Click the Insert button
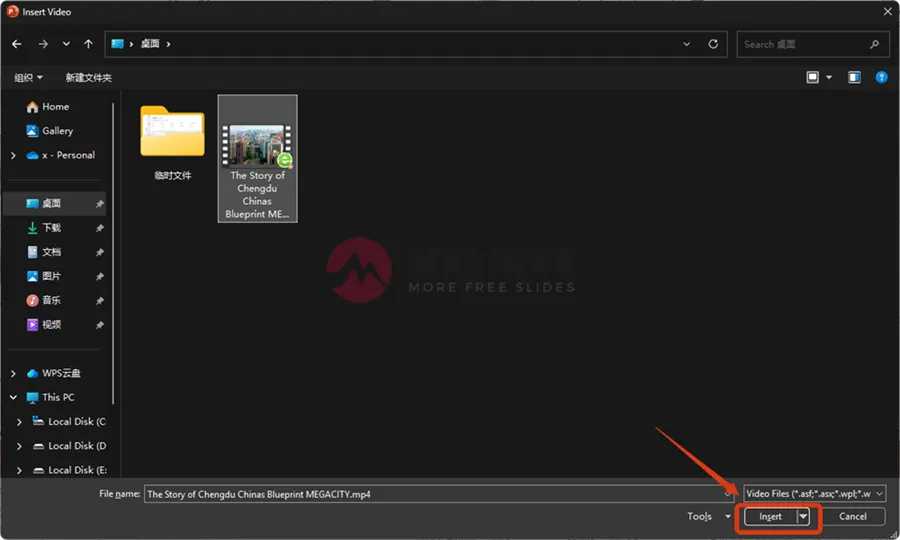This screenshot has height=540, width=900. click(770, 516)
